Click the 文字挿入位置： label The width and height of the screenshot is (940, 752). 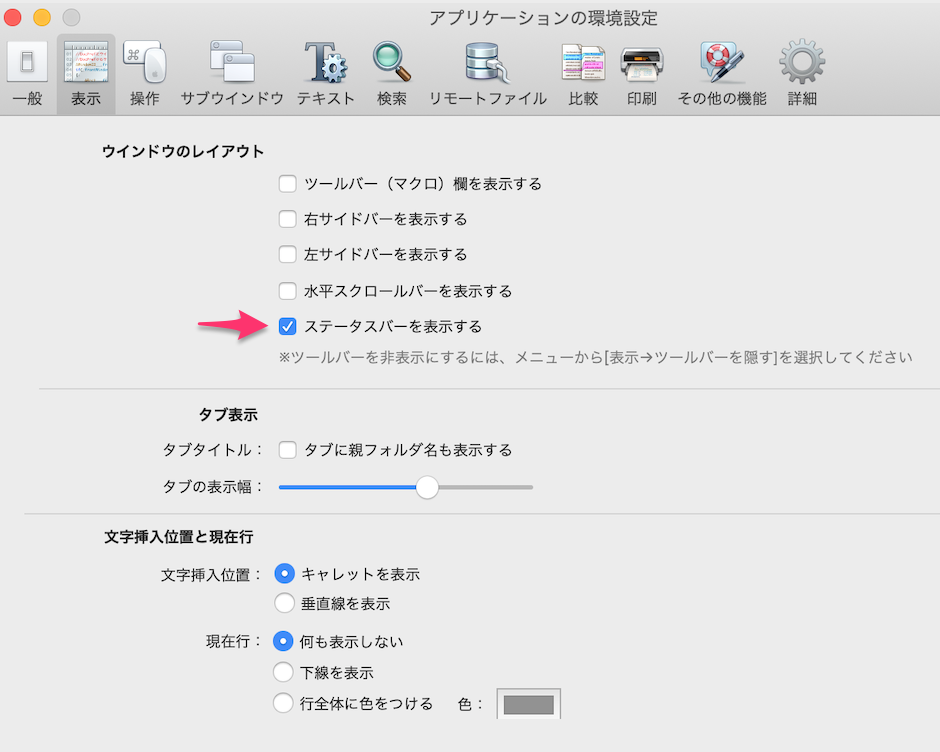click(212, 575)
